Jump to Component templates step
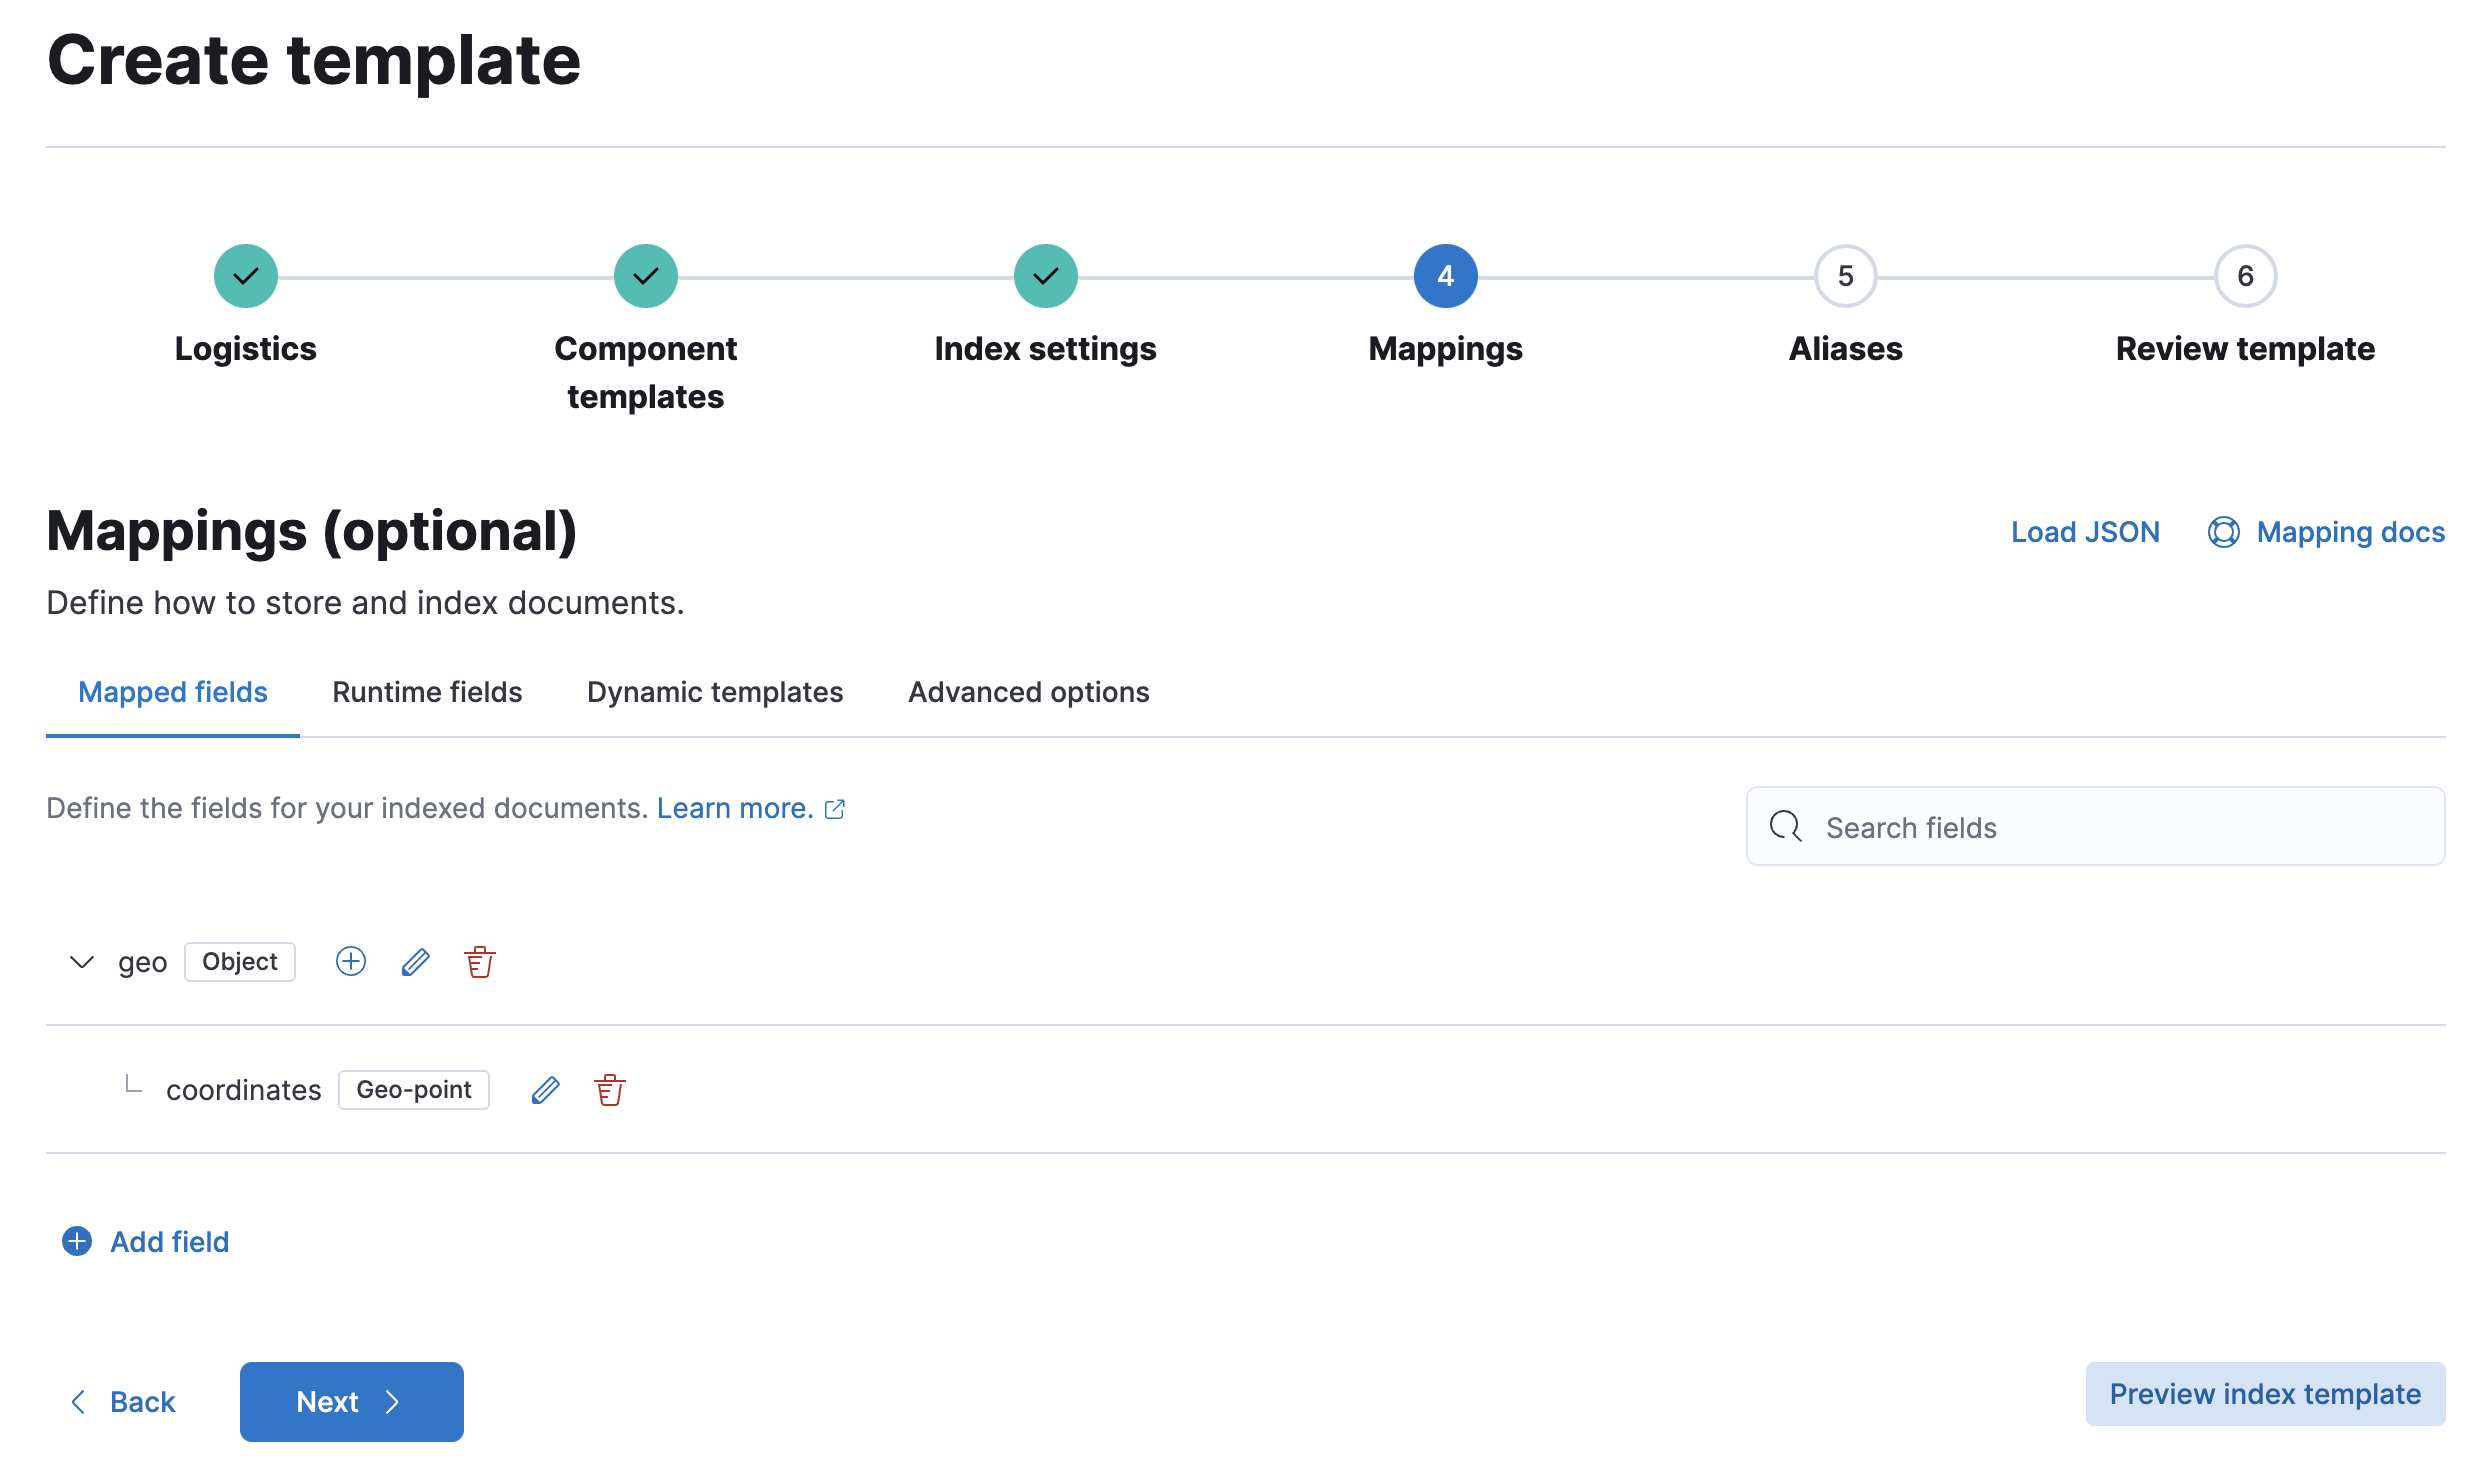 (645, 276)
